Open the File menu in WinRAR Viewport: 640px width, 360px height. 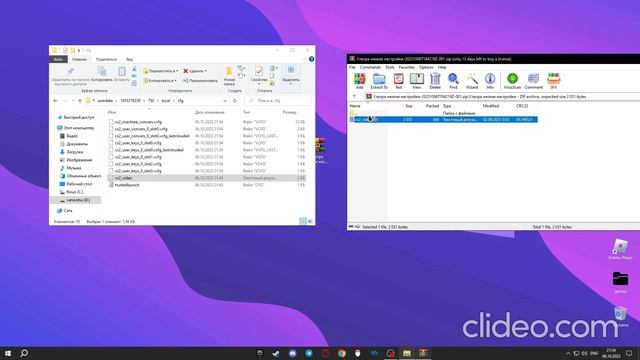pyautogui.click(x=352, y=67)
